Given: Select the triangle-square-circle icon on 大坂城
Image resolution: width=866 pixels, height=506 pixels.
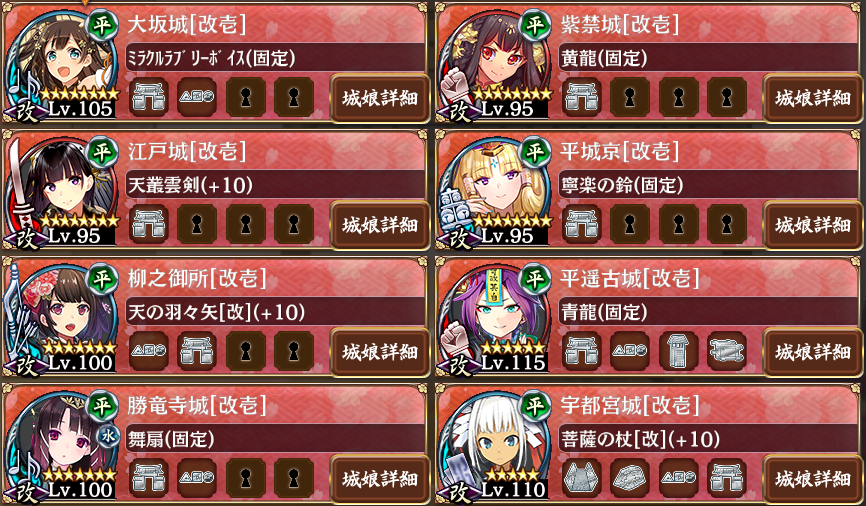Looking at the screenshot, I should tap(197, 97).
